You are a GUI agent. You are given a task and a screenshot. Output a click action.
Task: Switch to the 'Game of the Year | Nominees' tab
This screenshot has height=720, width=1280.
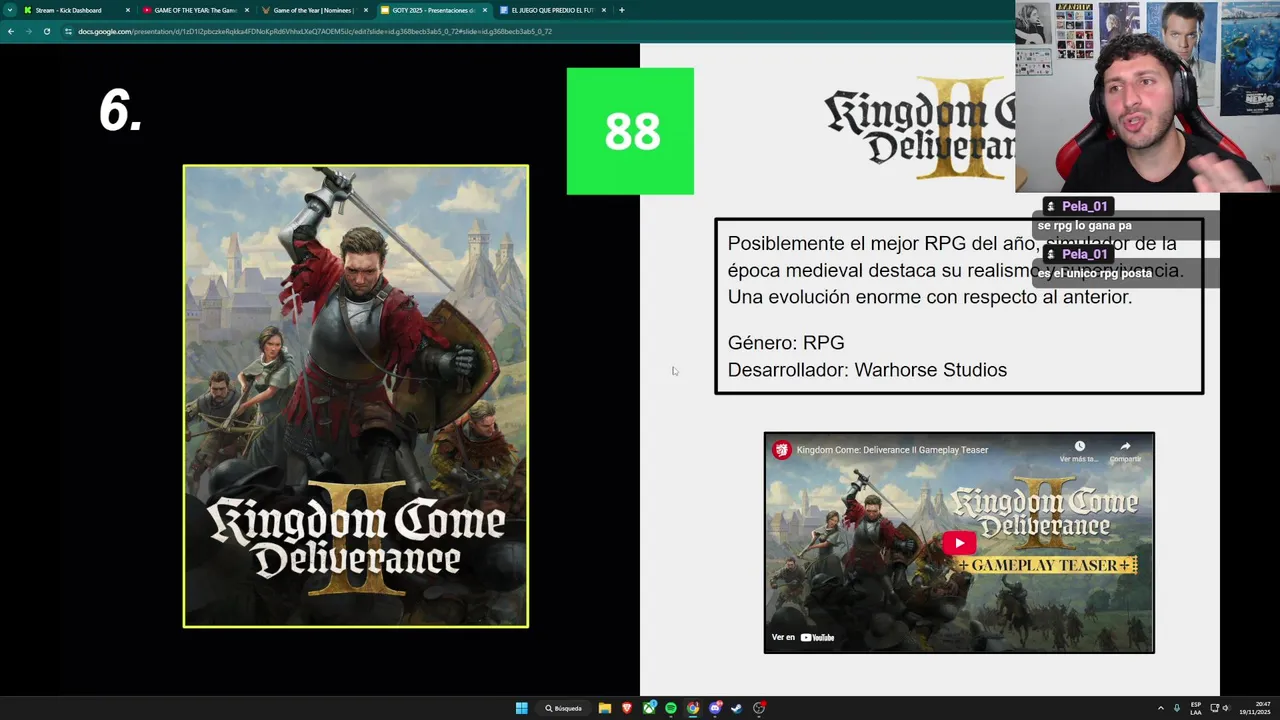[x=313, y=10]
